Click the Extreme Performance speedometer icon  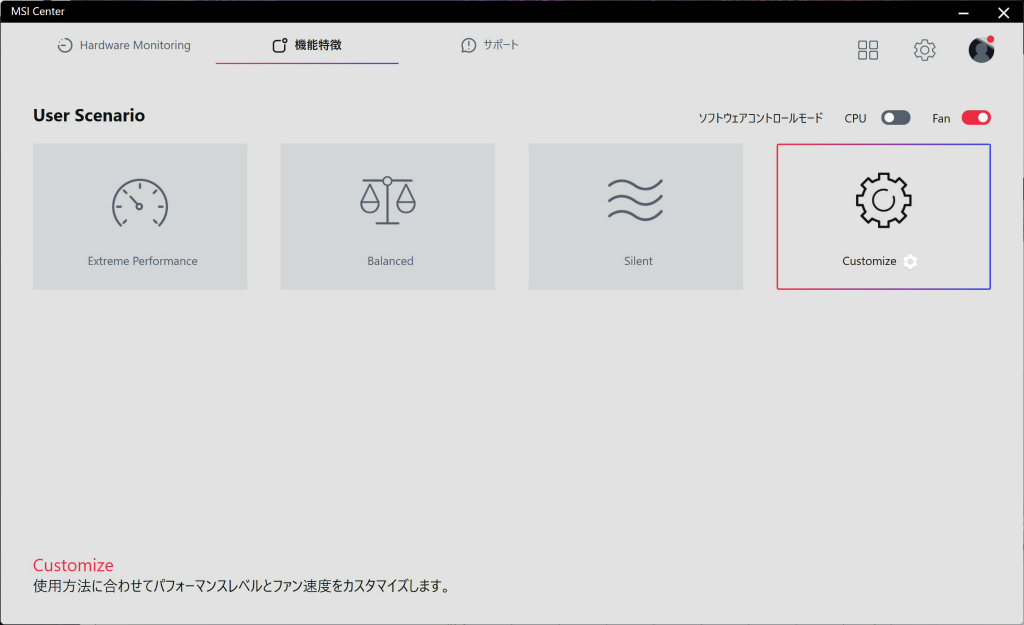click(140, 202)
